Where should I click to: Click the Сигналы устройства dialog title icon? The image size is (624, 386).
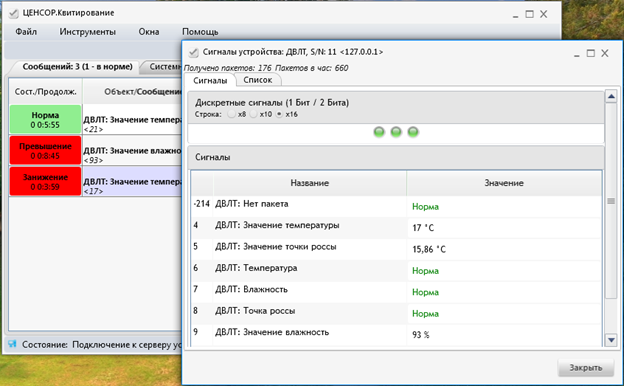tap(193, 52)
